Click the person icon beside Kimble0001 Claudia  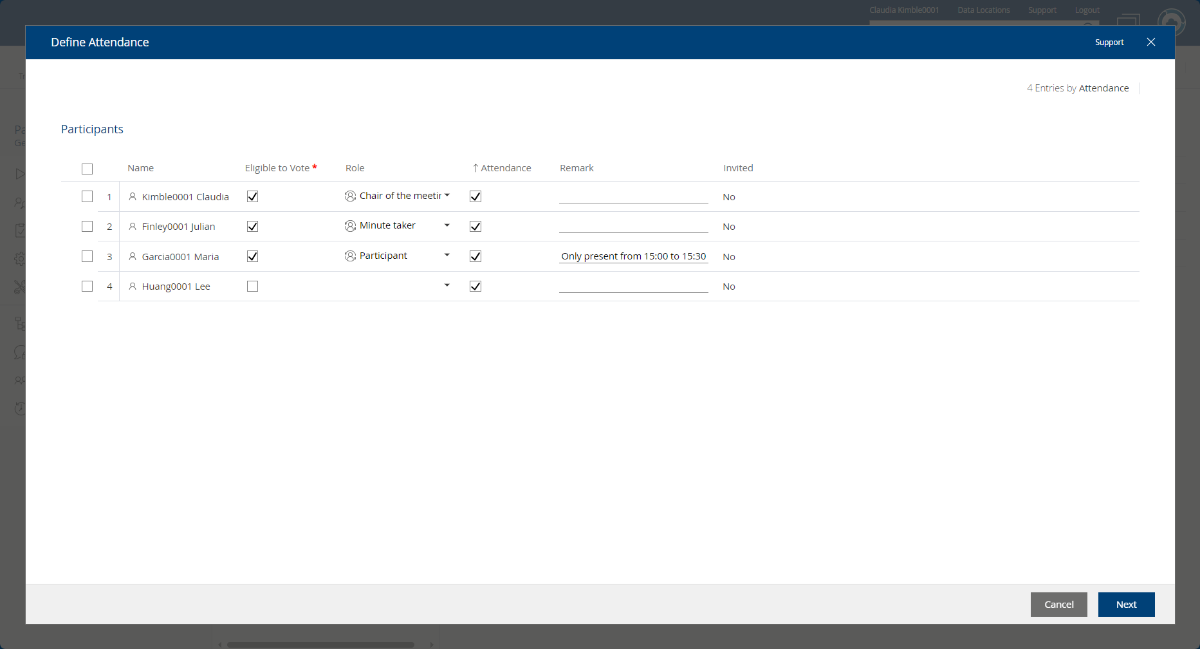coord(132,197)
